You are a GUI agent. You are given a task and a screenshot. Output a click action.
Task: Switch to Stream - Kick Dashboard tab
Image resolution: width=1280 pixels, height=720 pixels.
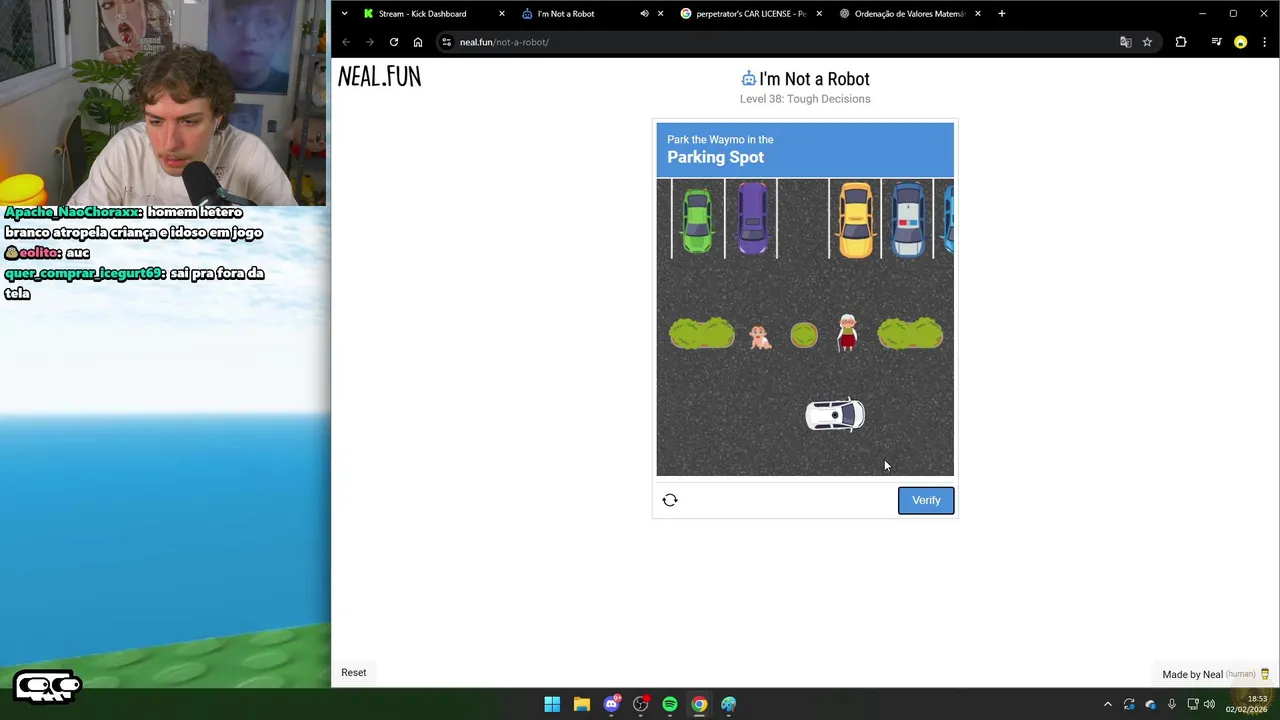pos(422,14)
